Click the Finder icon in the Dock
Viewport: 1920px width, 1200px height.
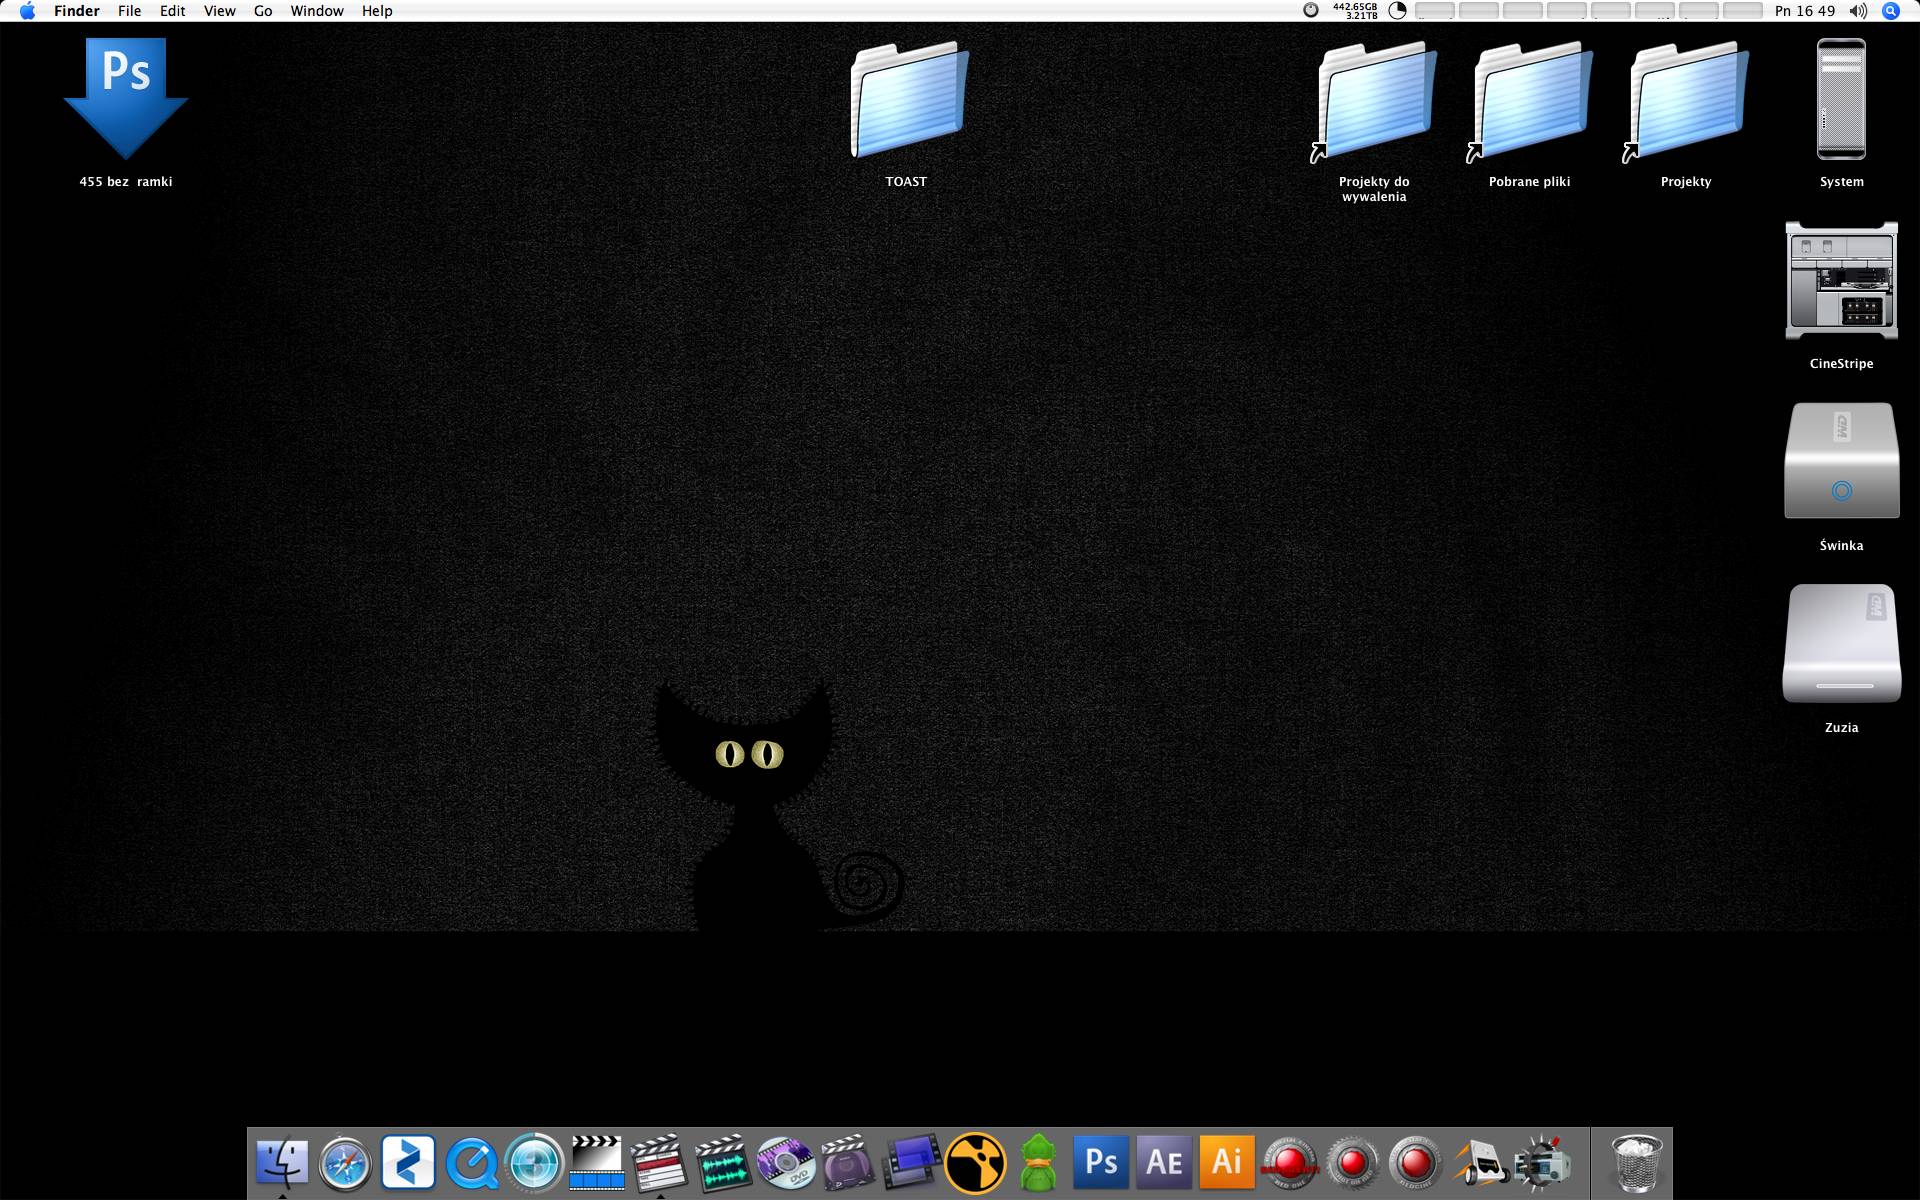point(282,1163)
